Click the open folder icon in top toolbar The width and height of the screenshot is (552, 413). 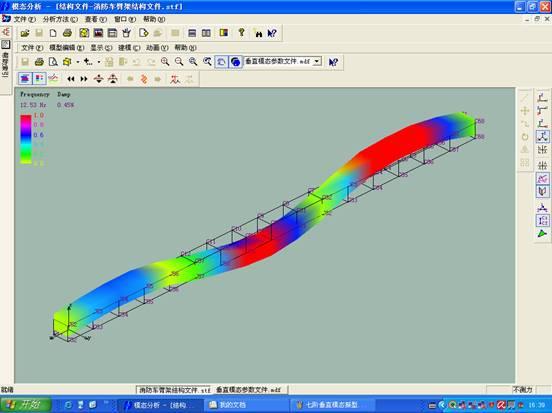(x=25, y=33)
